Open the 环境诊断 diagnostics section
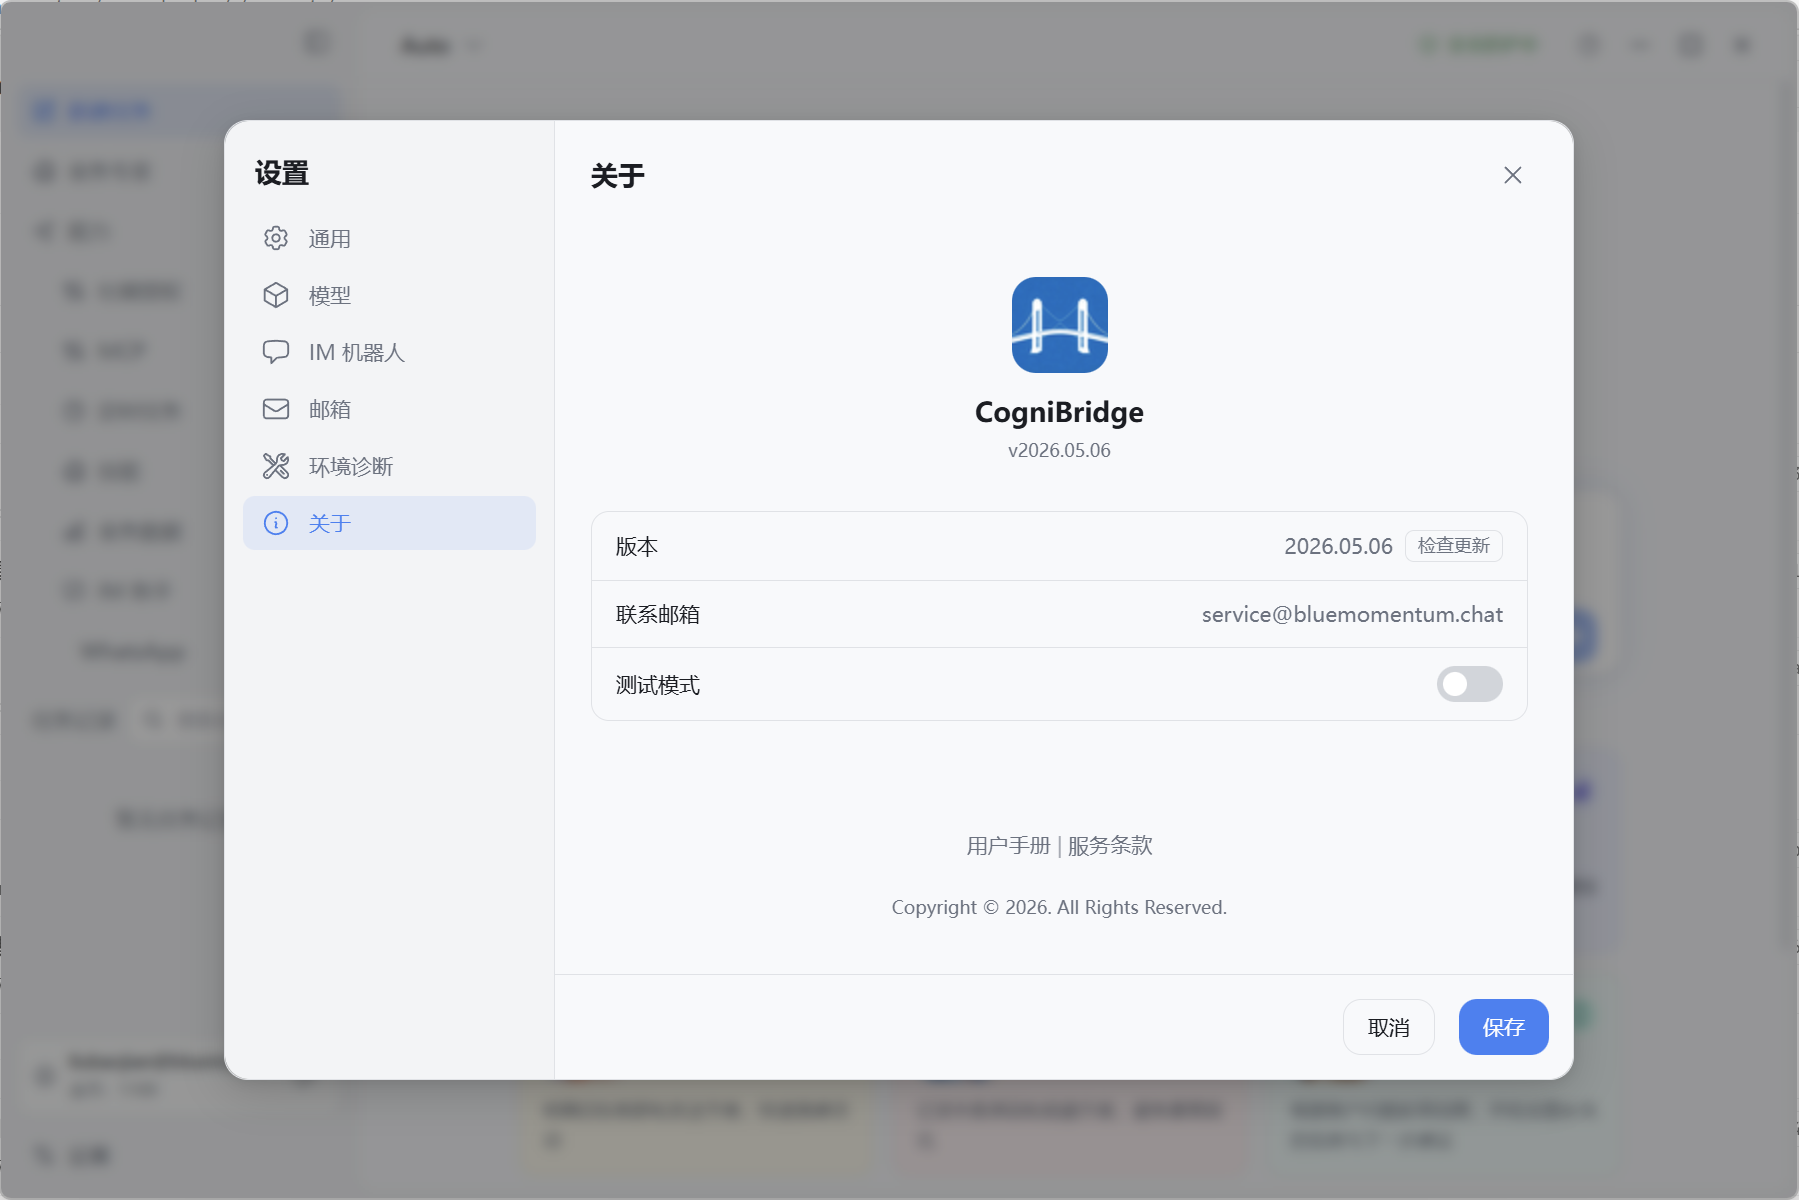Screen dimensions: 1799x1200 (x=389, y=466)
